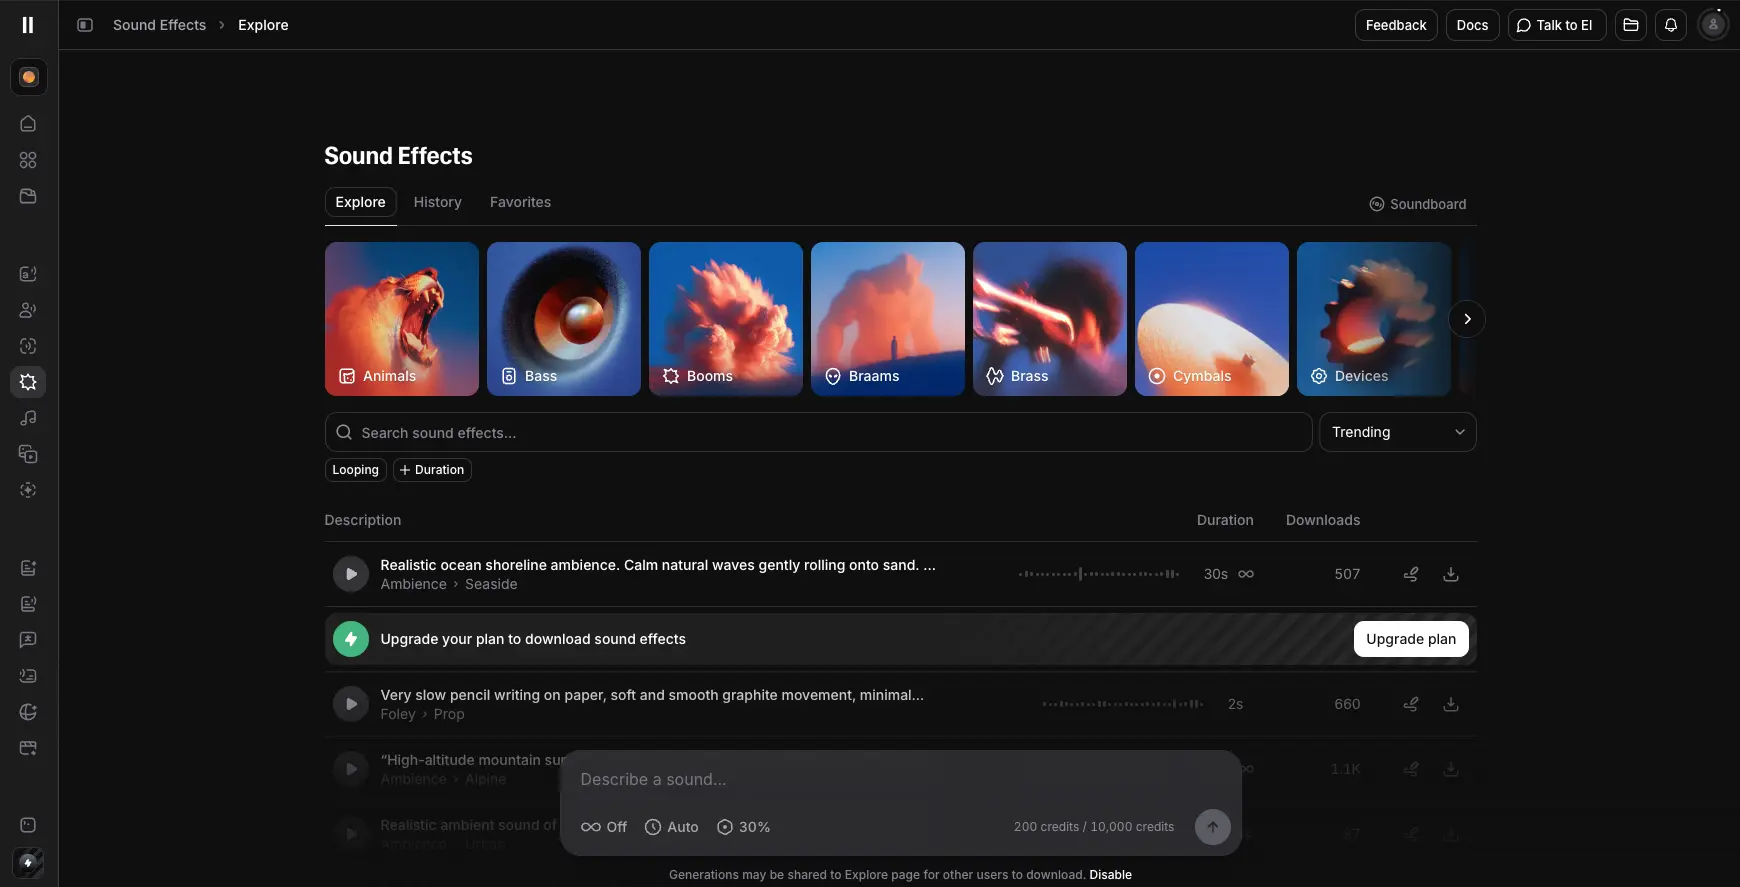
Task: Add a Duration filter
Action: (432, 470)
